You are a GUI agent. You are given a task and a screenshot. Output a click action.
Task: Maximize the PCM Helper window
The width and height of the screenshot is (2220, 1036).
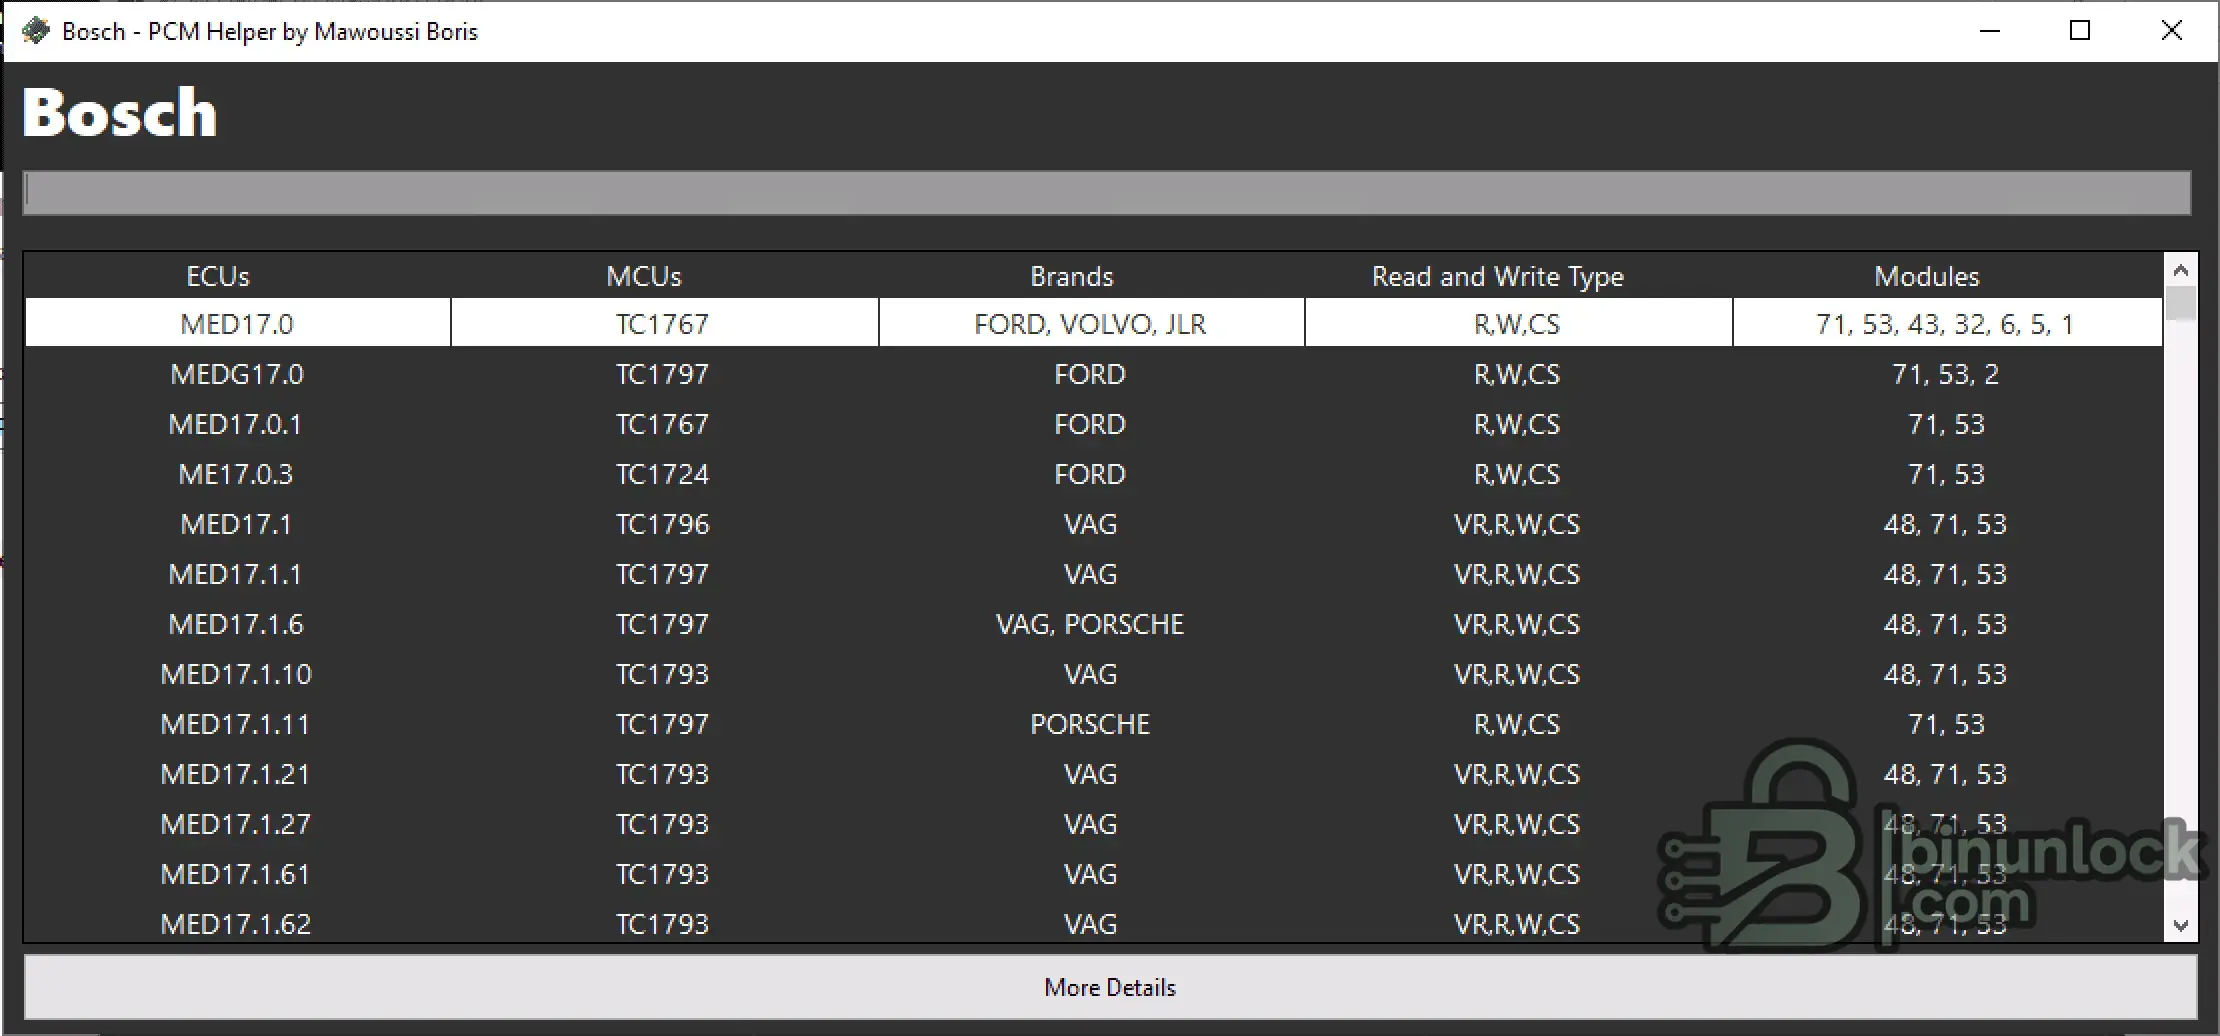coord(2080,31)
